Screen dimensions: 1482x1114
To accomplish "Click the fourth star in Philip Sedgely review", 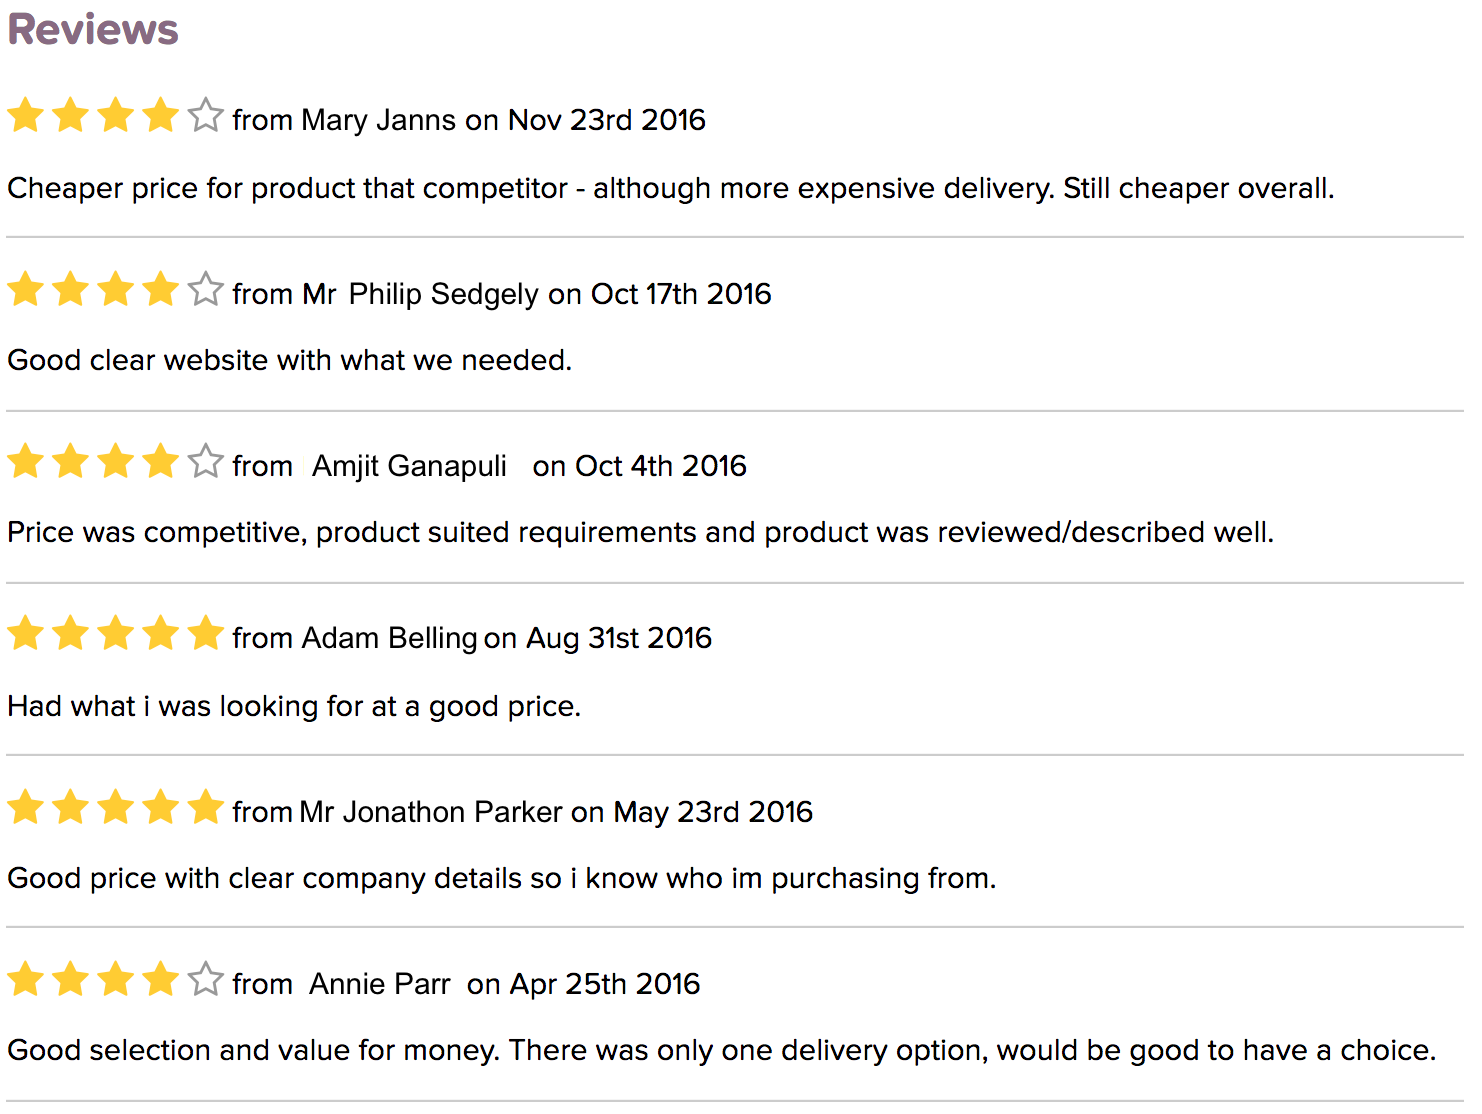I will coord(160,290).
